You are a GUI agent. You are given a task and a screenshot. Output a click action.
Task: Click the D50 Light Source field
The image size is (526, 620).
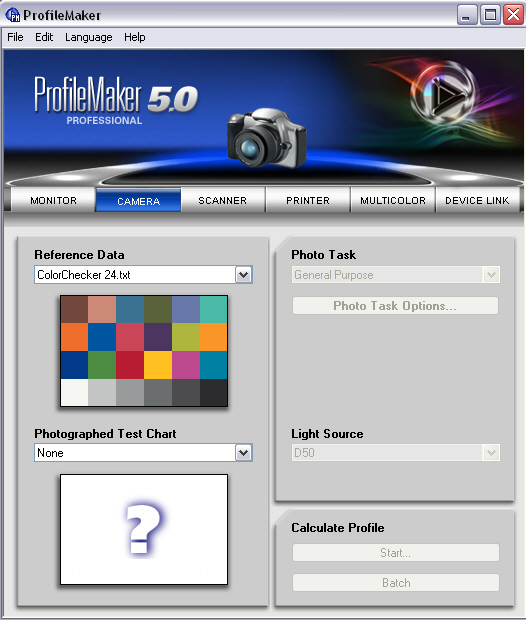click(x=396, y=453)
